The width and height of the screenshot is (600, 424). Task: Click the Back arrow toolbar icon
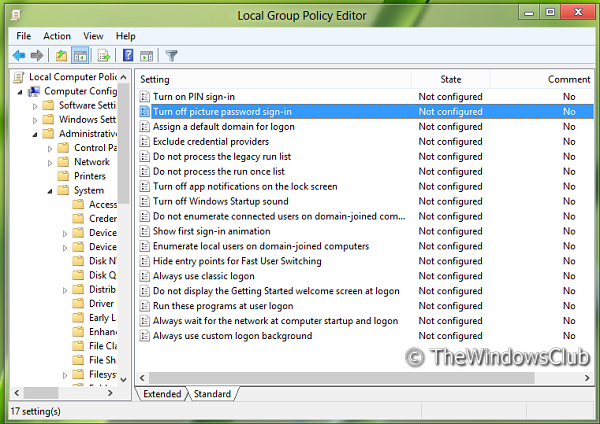19,56
